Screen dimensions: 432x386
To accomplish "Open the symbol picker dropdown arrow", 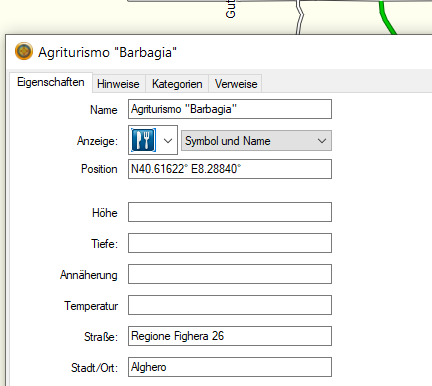I will click(168, 141).
